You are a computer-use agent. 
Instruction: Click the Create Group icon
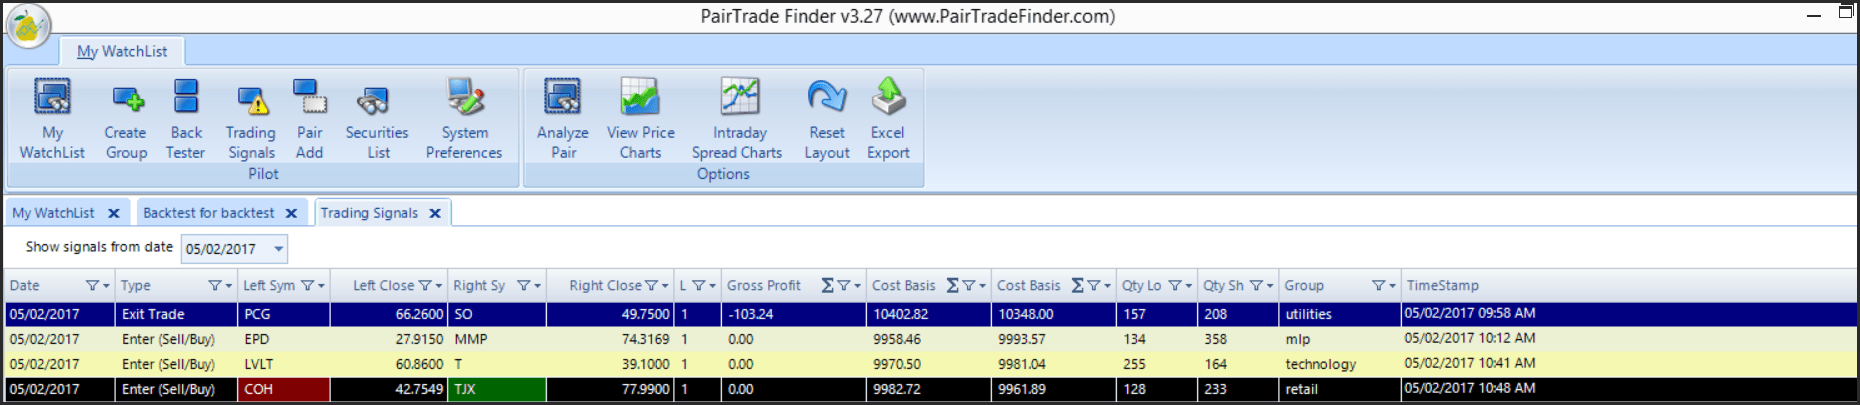[x=126, y=118]
